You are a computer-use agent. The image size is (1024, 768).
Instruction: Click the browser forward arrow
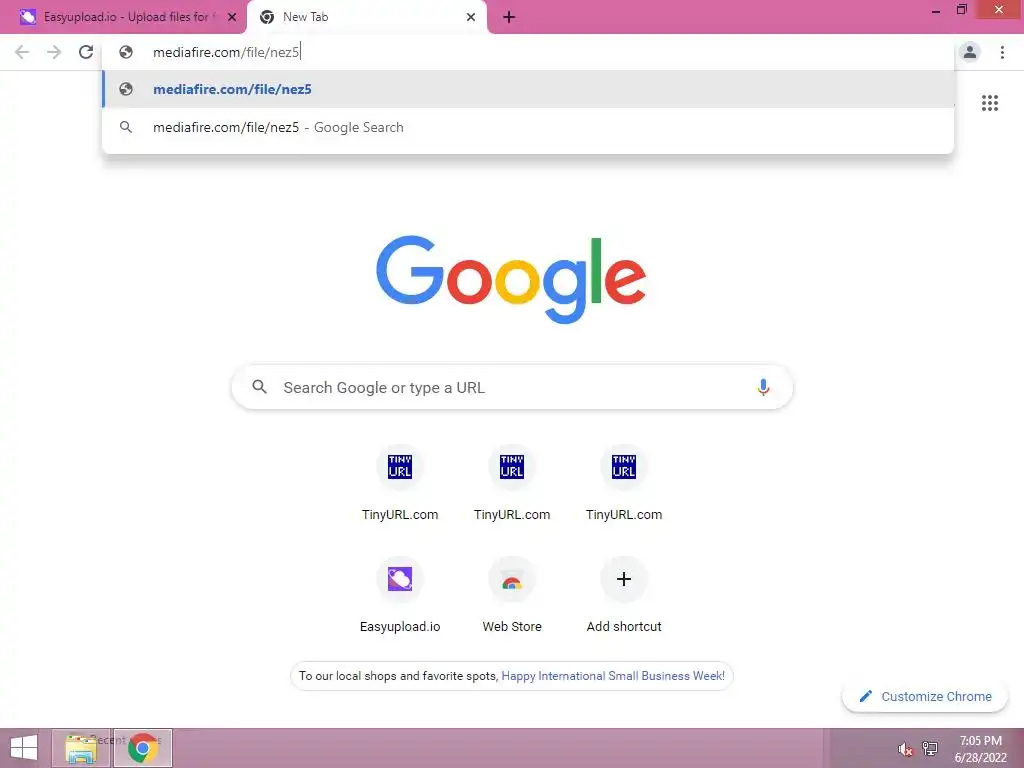tap(54, 52)
